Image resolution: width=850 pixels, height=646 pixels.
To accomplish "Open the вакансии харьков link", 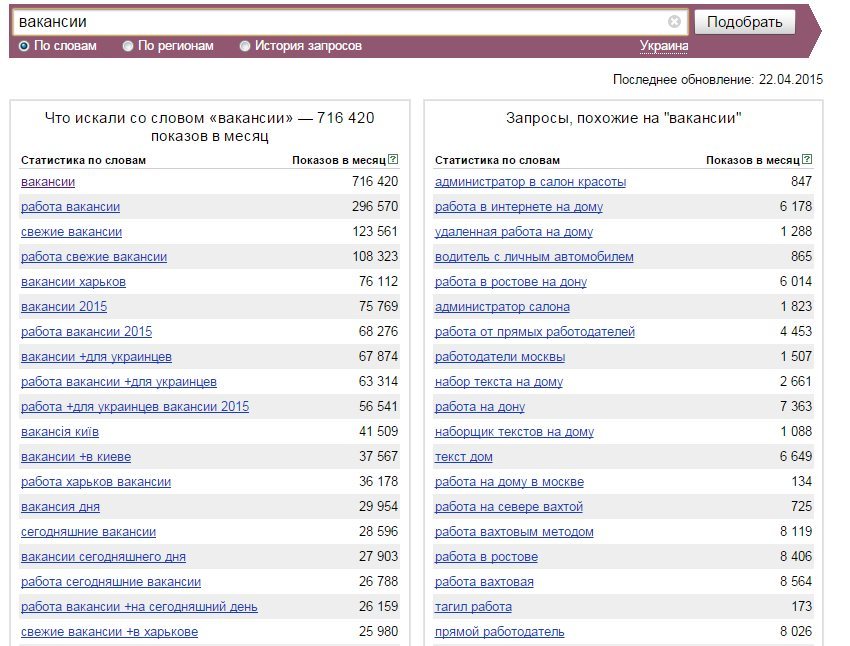I will [x=73, y=282].
